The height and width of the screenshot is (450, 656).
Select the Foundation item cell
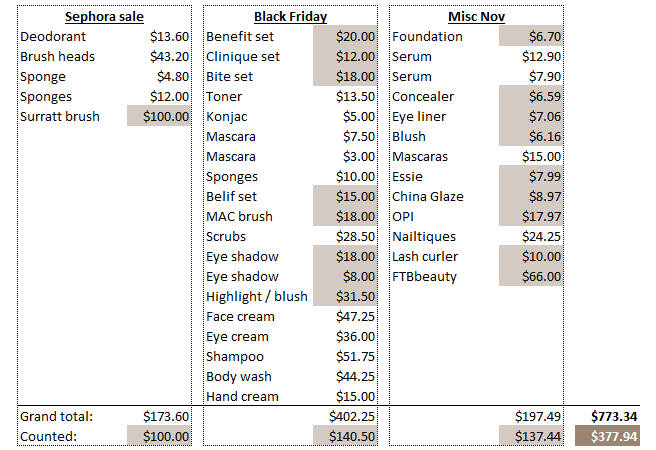click(427, 37)
